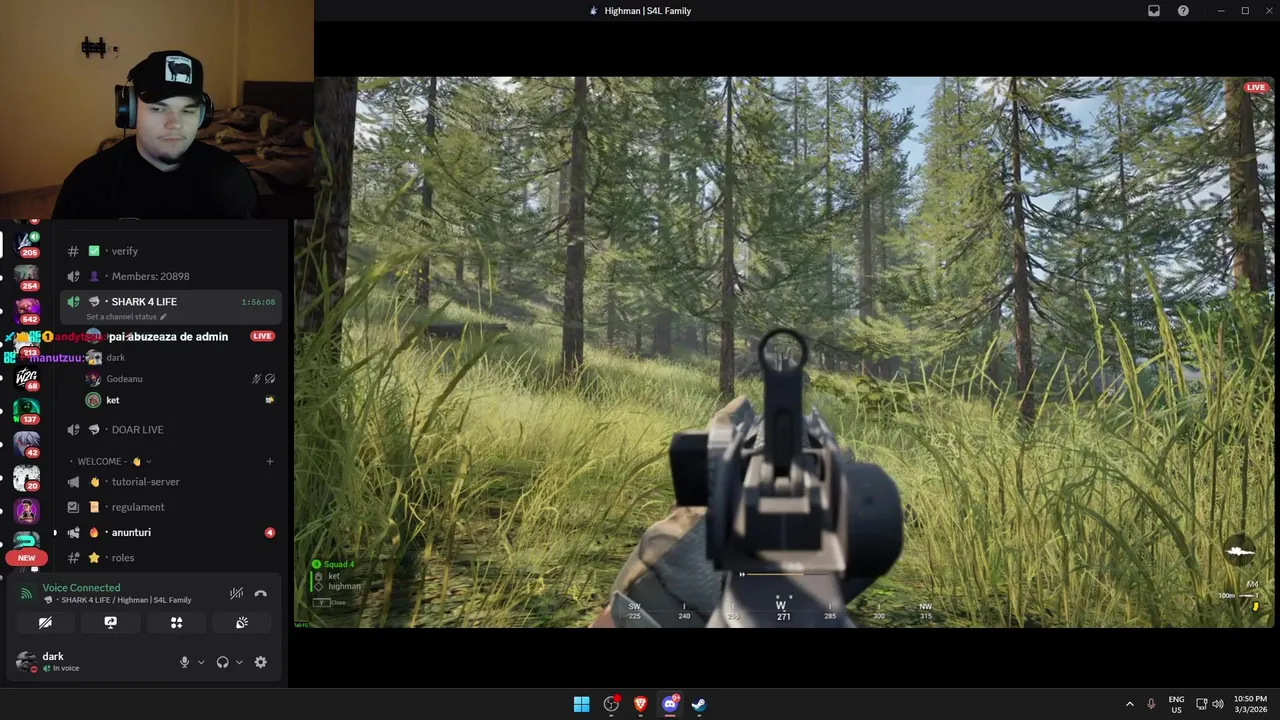Click the LIVE badge beside streaming user
The image size is (1280, 720).
[x=262, y=336]
